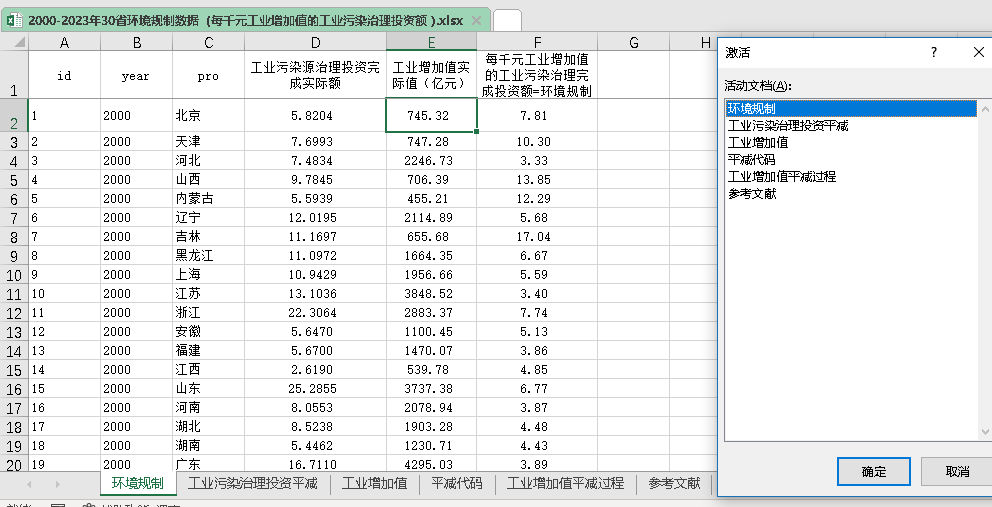The height and width of the screenshot is (507, 992).
Task: Click the help question mark in 激活 dialog
Action: pyautogui.click(x=934, y=53)
